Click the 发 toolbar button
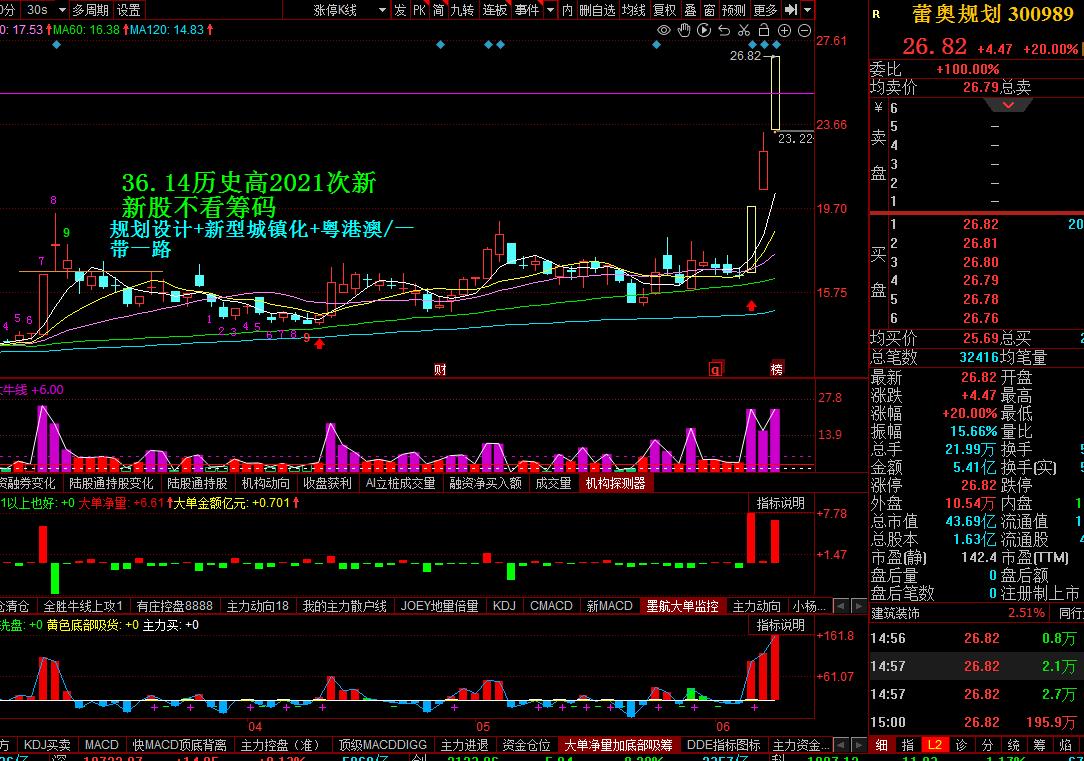This screenshot has height=761, width=1084. point(400,10)
